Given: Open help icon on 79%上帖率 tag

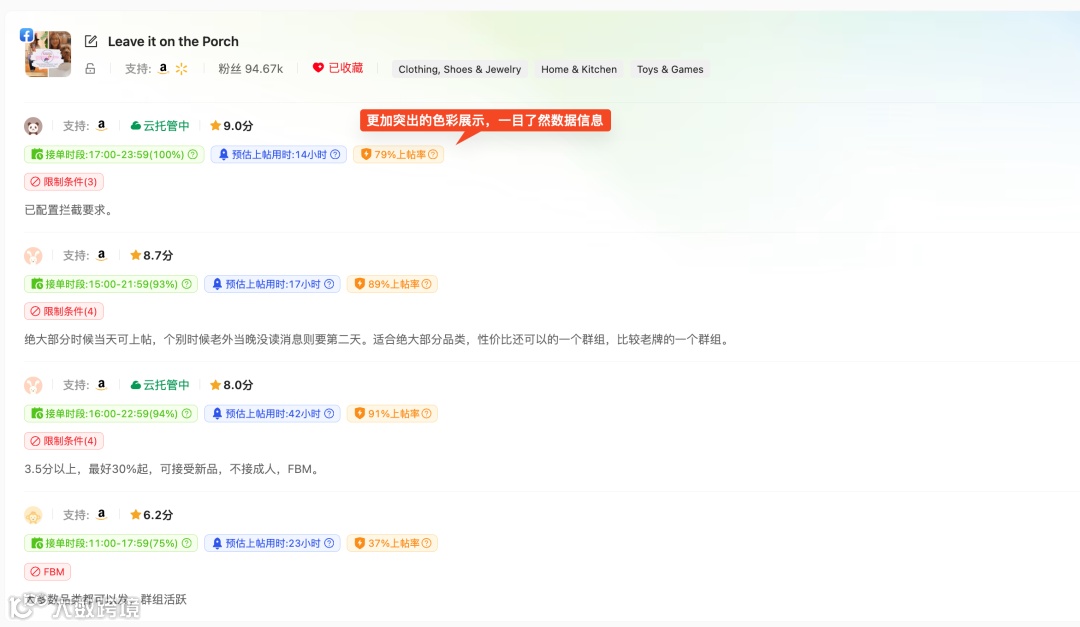Looking at the screenshot, I should (x=433, y=154).
